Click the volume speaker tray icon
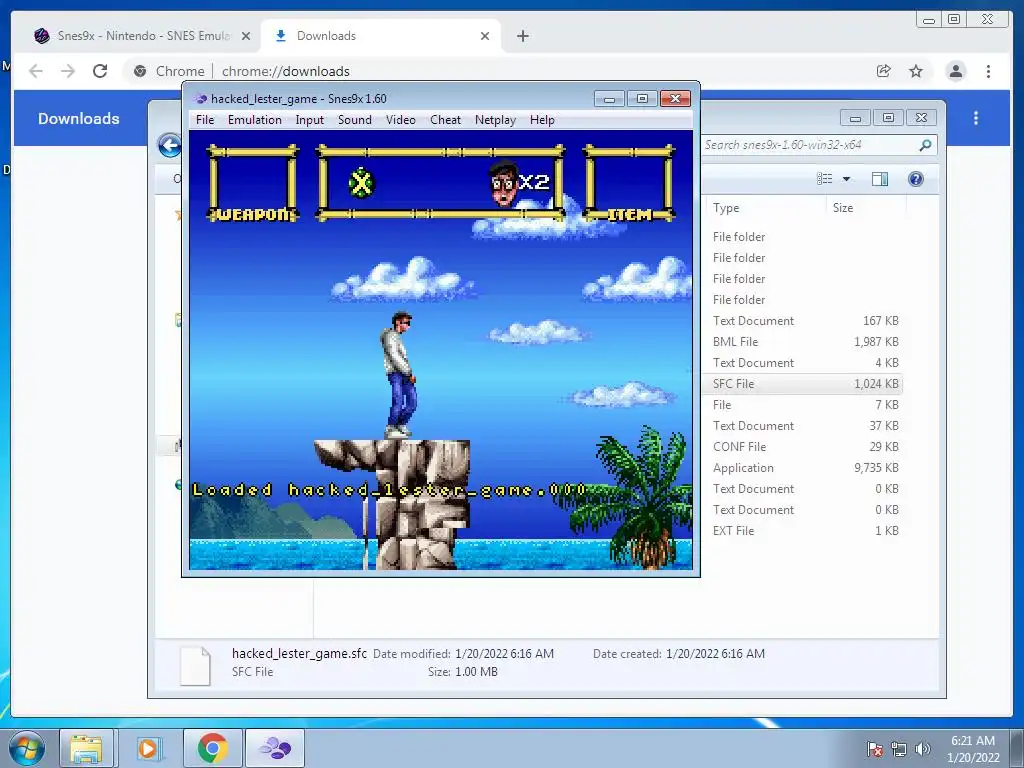This screenshot has height=768, width=1024. click(922, 749)
